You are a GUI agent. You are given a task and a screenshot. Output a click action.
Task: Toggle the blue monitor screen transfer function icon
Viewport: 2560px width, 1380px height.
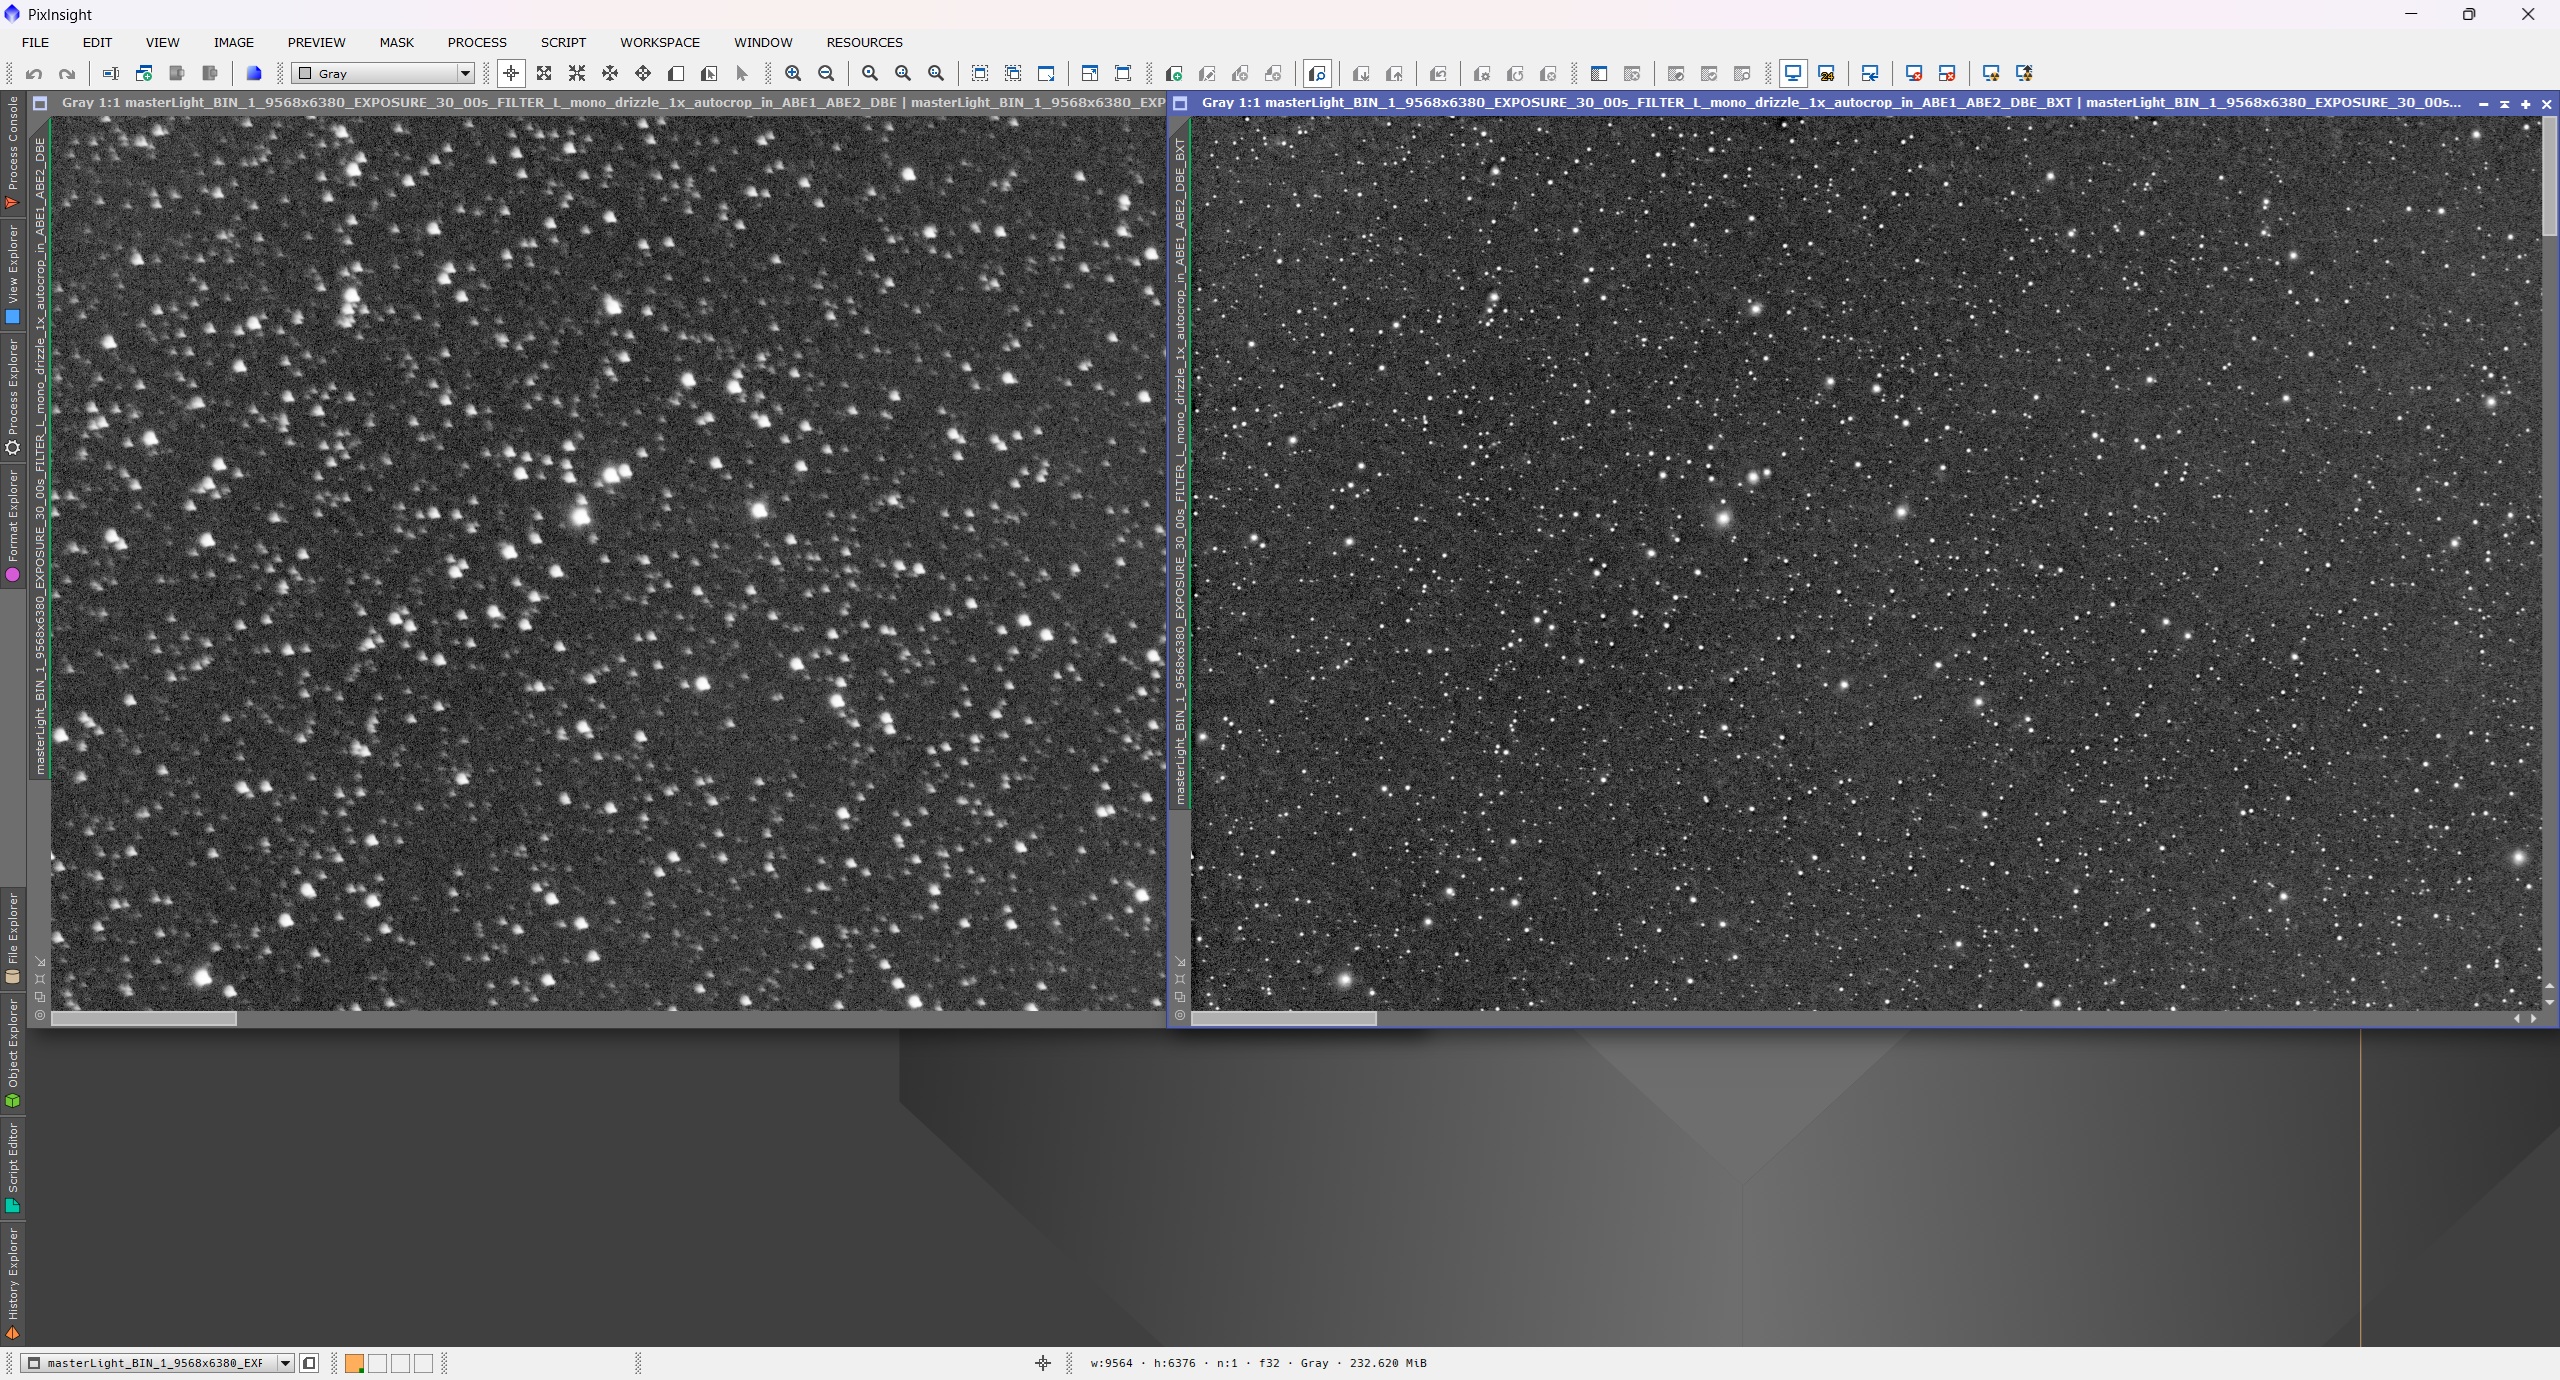[x=1793, y=73]
